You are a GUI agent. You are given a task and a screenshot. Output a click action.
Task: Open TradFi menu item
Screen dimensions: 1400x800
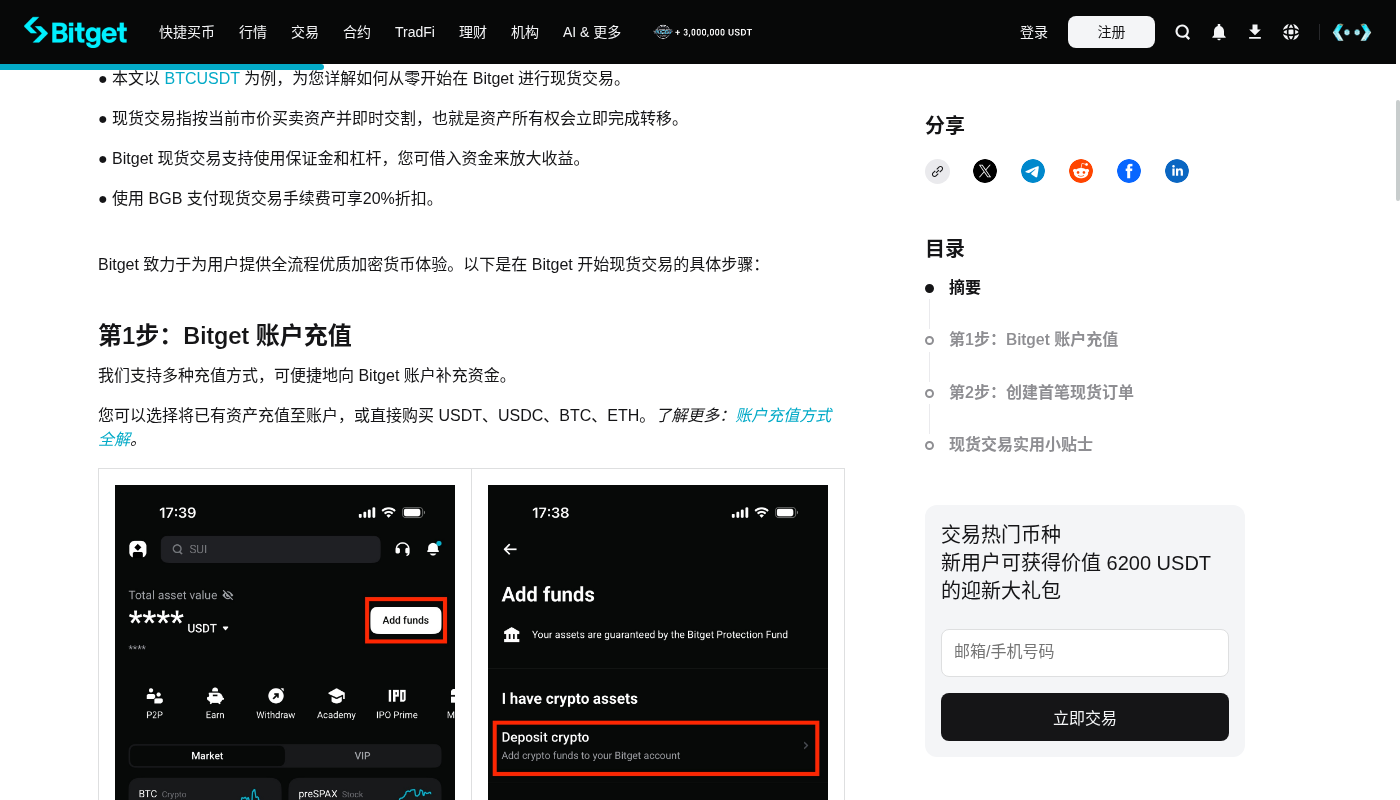click(x=415, y=32)
